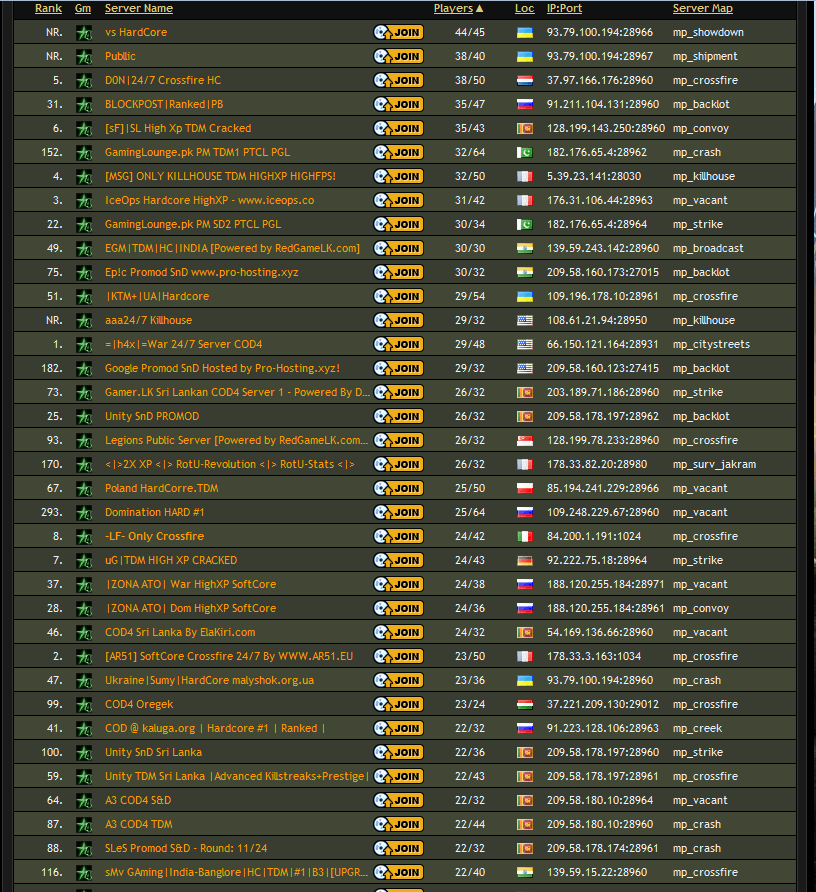Open the server name link Public

(120, 56)
